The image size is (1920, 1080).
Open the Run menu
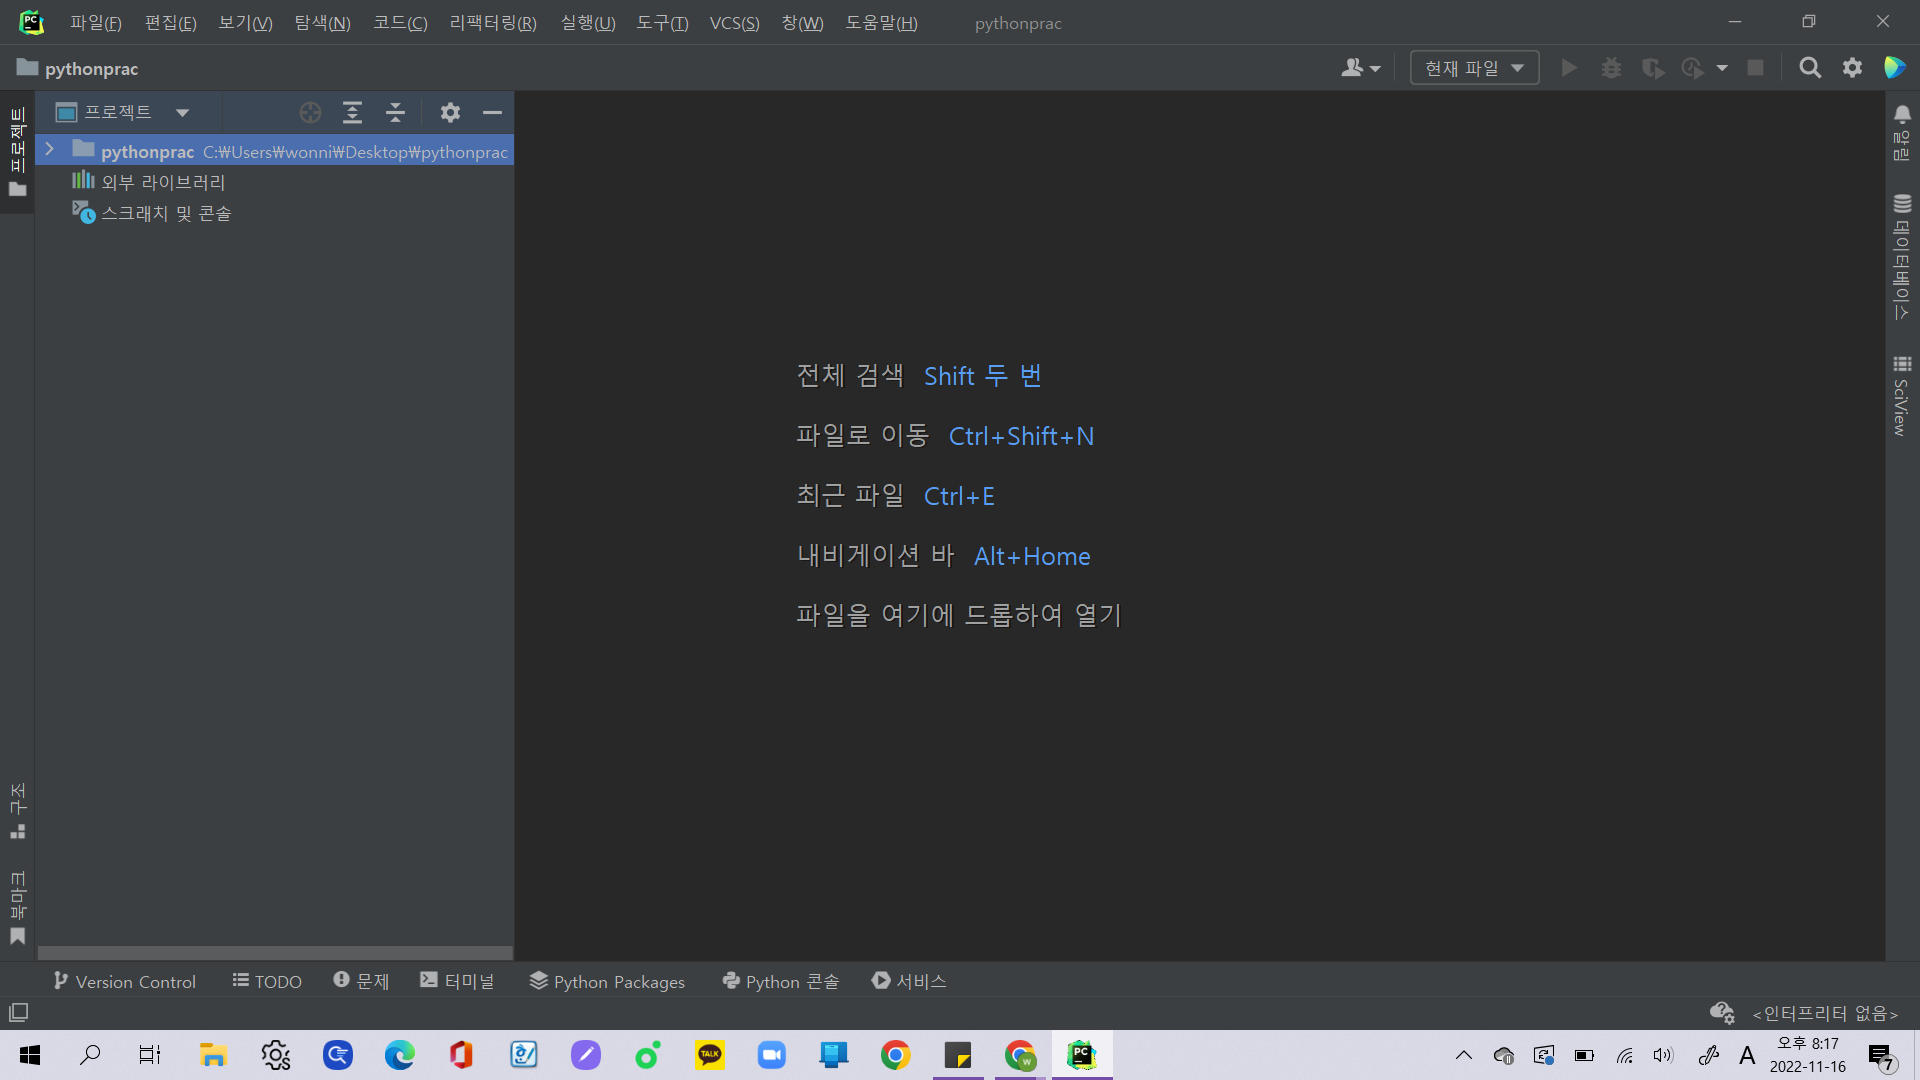tap(588, 23)
